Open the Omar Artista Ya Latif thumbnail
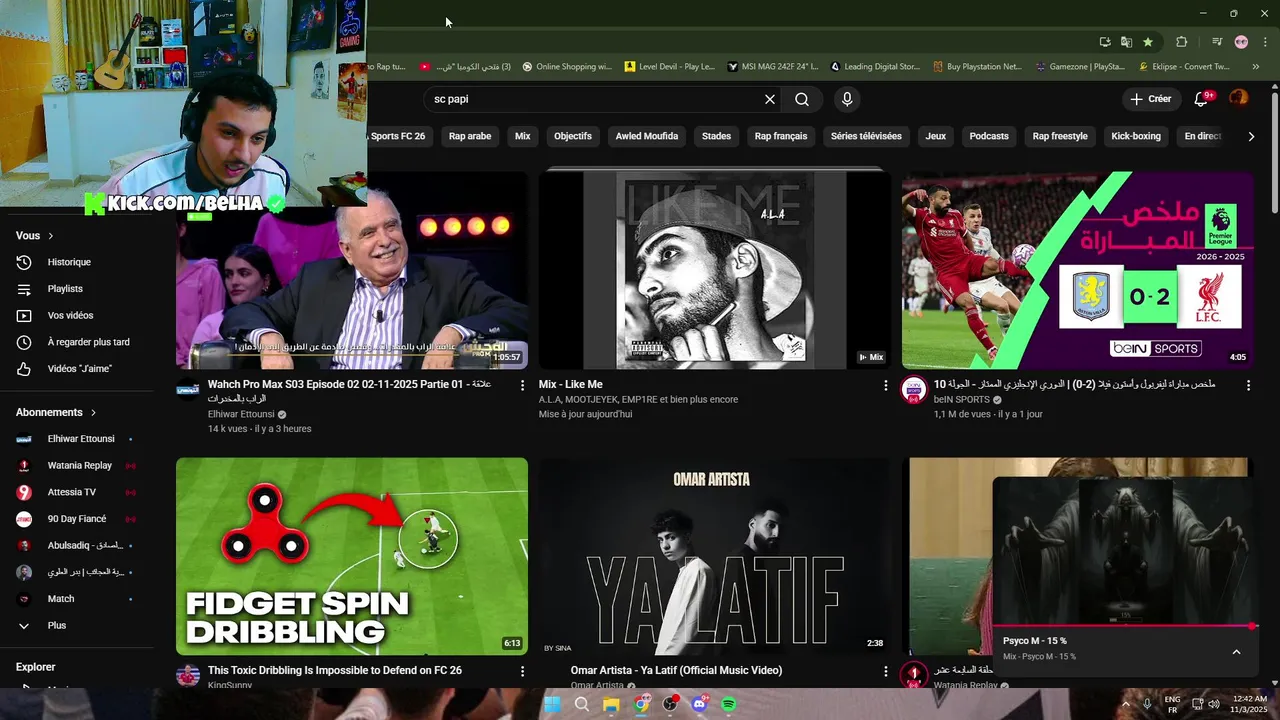The height and width of the screenshot is (720, 1280). (714, 556)
